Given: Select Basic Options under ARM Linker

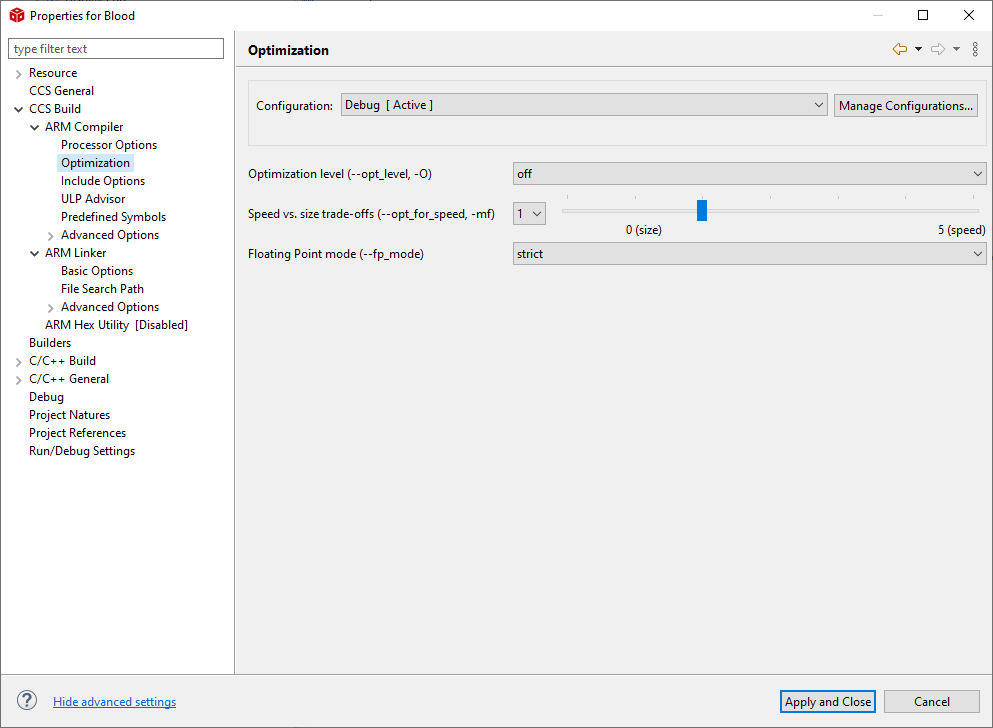Looking at the screenshot, I should coord(97,271).
